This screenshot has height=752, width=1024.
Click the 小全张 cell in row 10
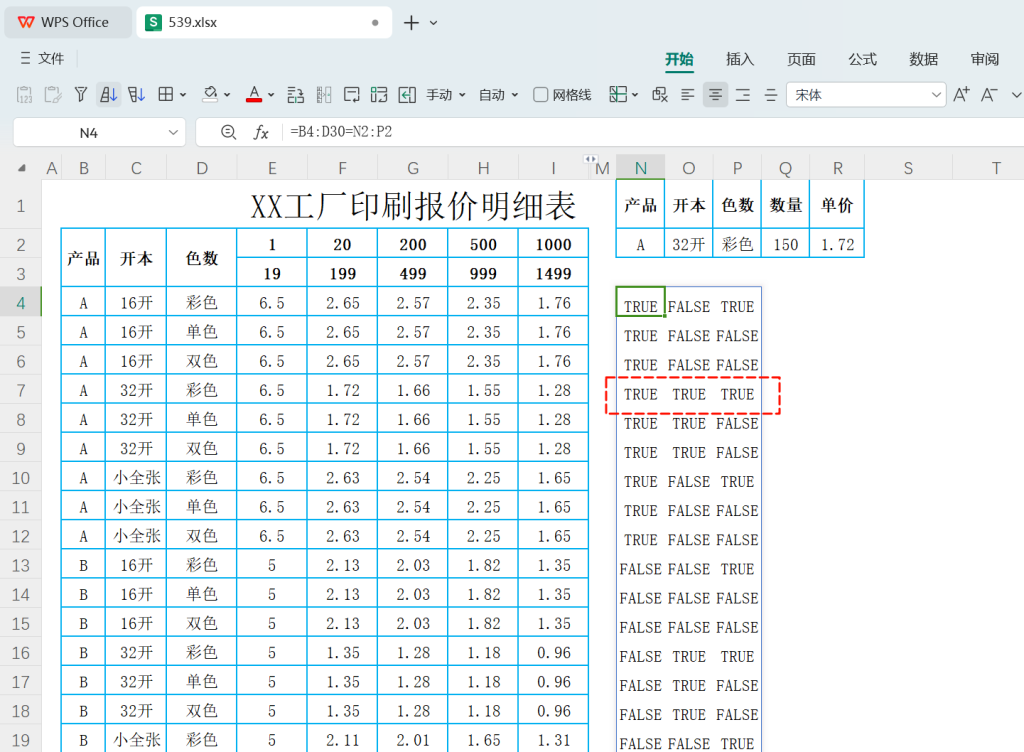(x=136, y=478)
